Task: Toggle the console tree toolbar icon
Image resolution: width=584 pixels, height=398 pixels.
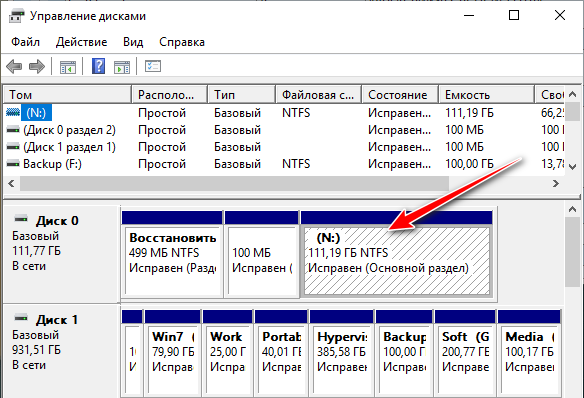Action: coord(68,67)
